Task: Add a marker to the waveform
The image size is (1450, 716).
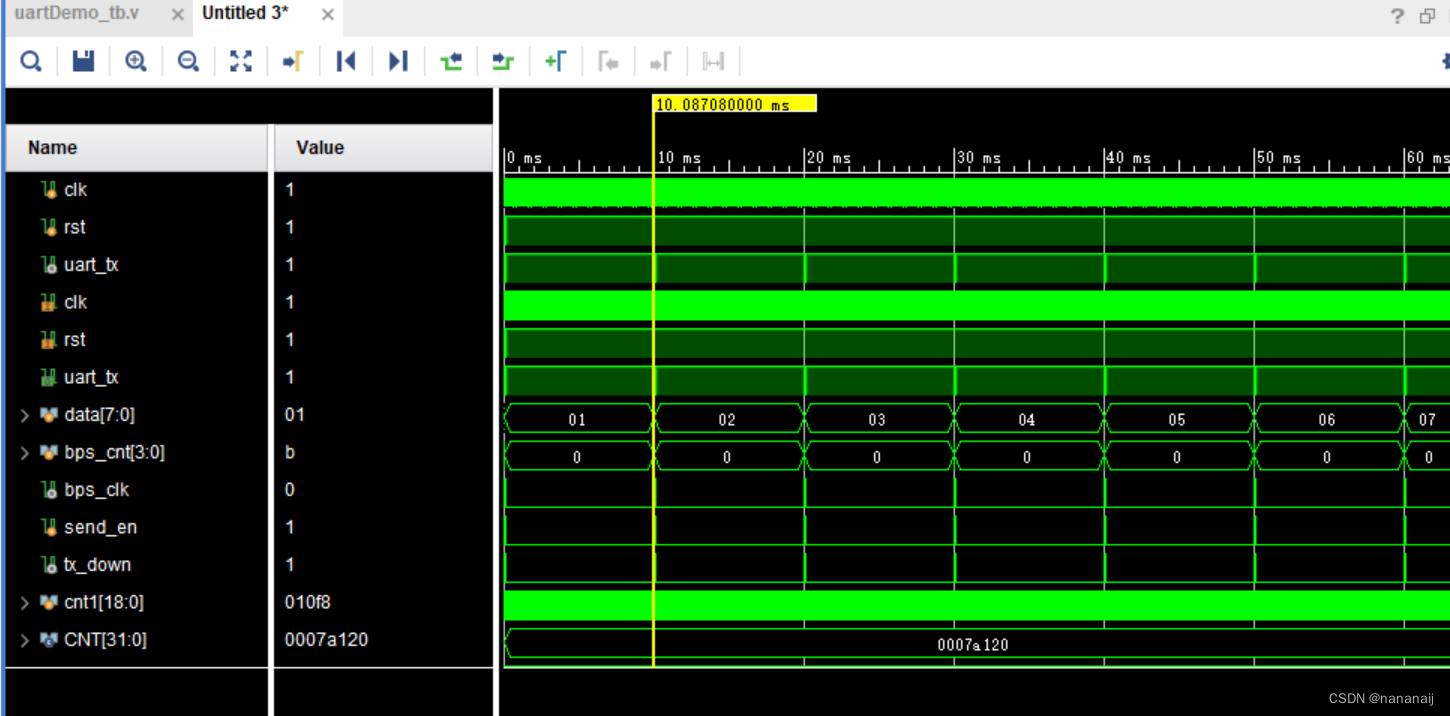Action: [x=555, y=62]
